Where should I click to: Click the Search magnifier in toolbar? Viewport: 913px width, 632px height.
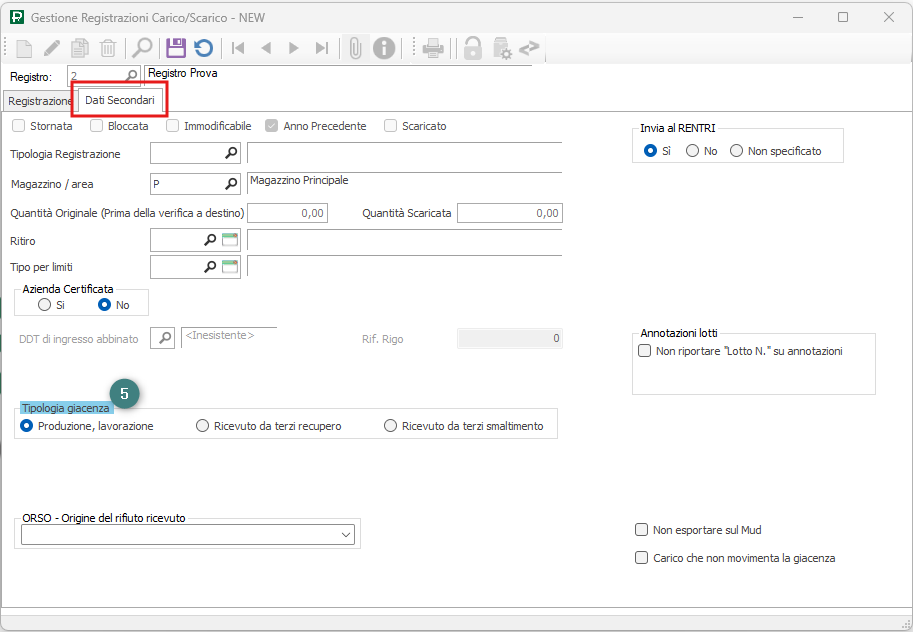[142, 48]
